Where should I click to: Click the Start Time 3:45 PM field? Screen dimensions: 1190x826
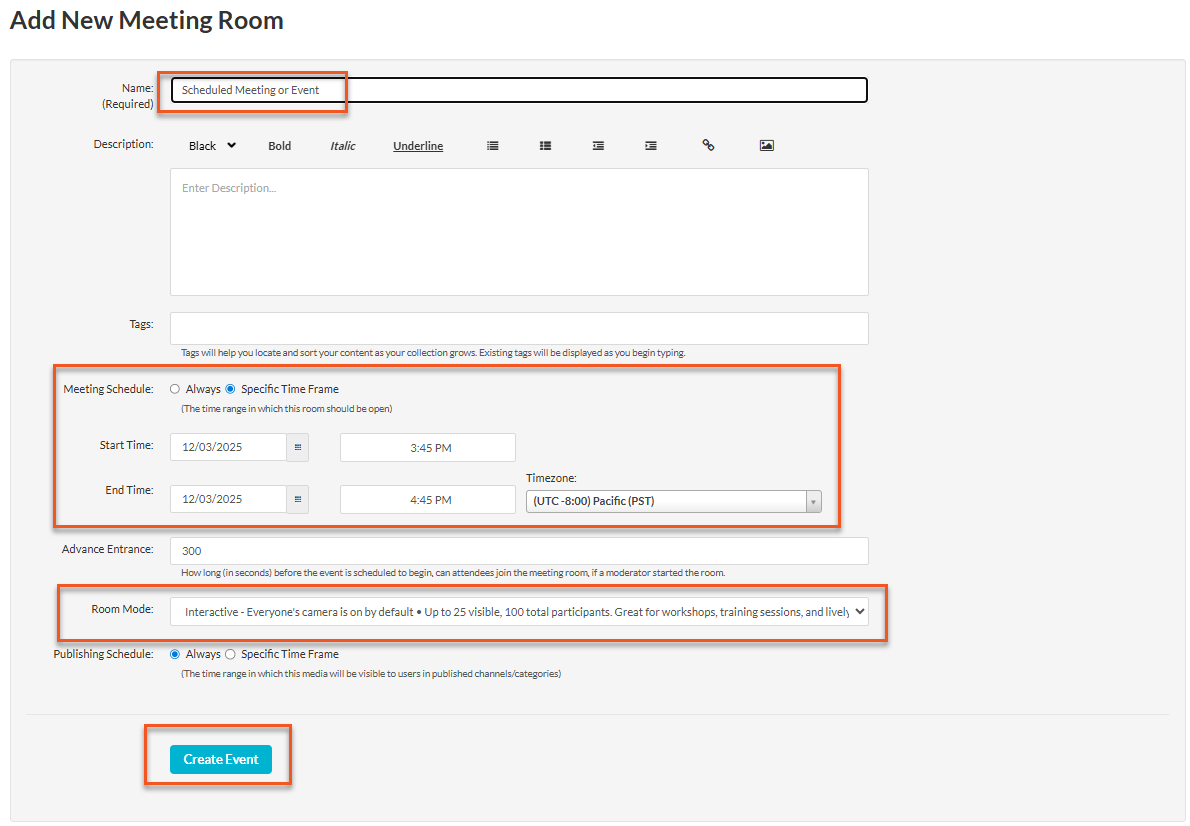(x=428, y=448)
